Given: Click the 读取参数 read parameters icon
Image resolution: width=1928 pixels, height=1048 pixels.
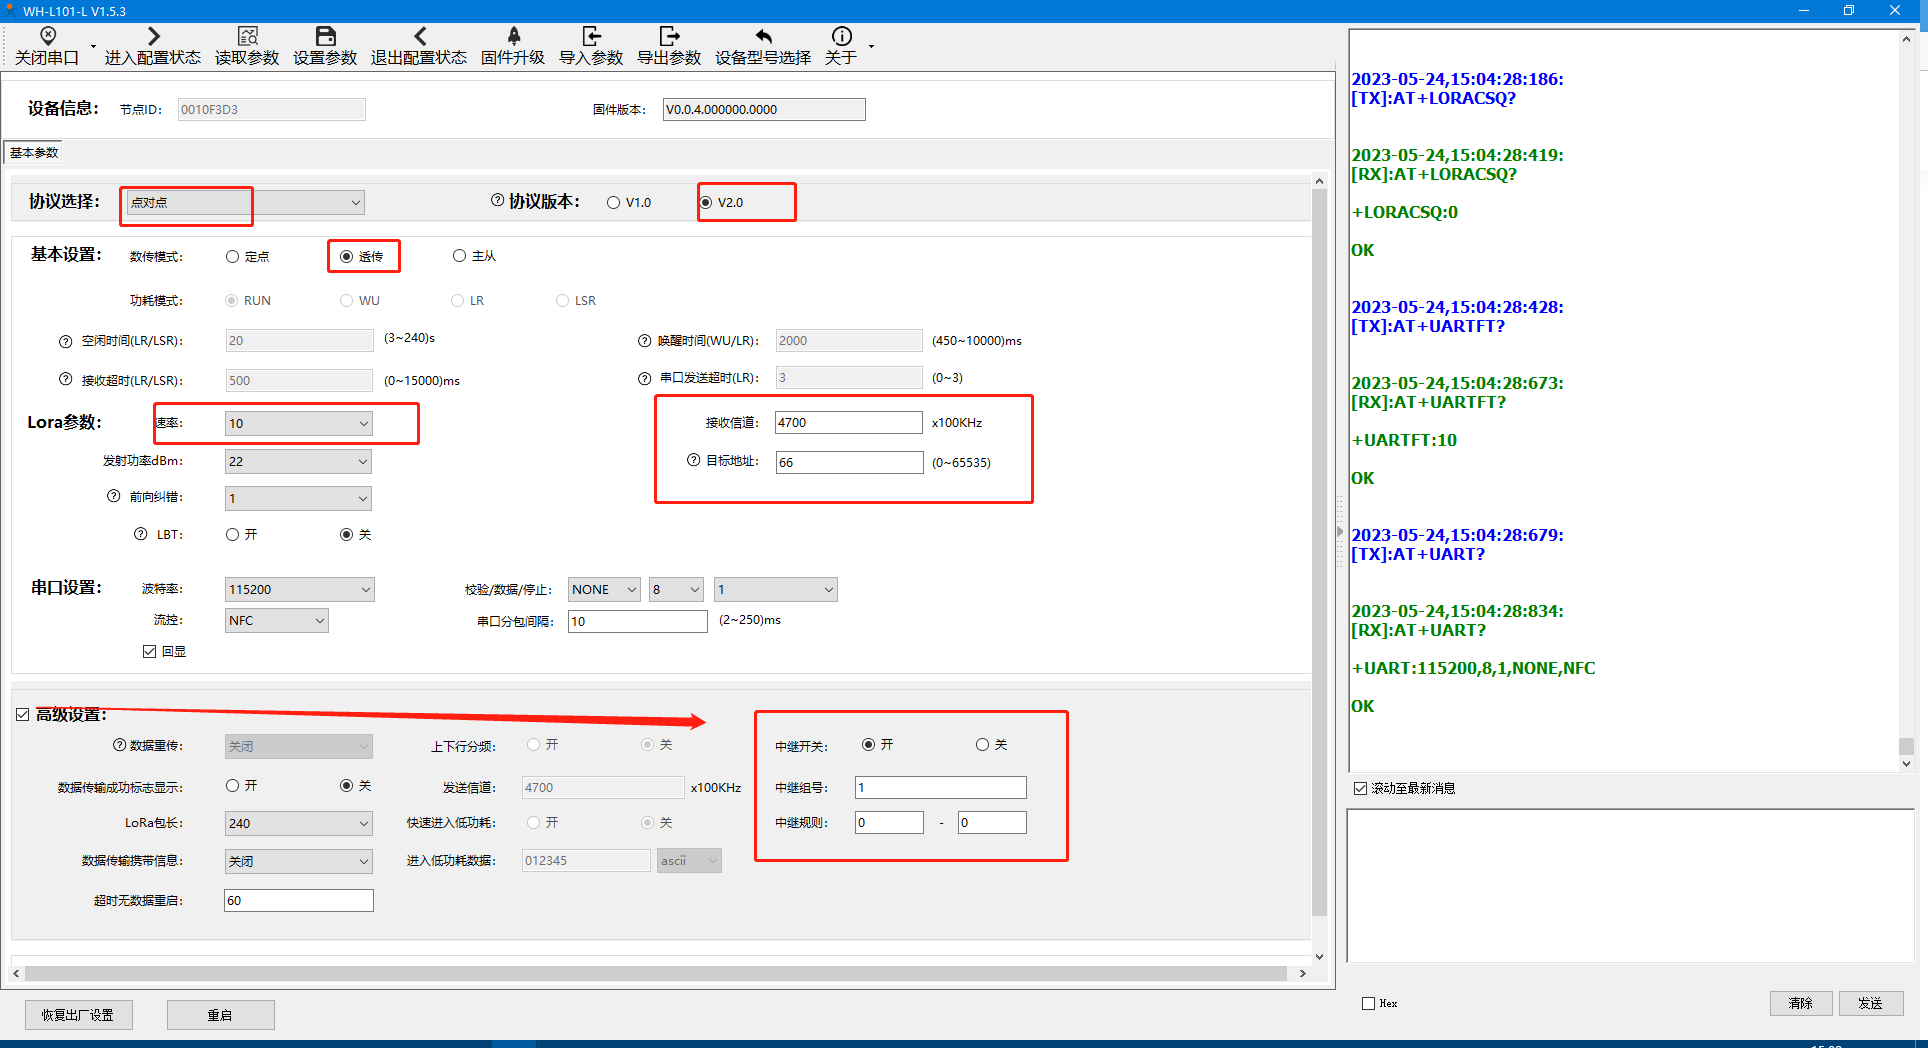Looking at the screenshot, I should tap(247, 37).
